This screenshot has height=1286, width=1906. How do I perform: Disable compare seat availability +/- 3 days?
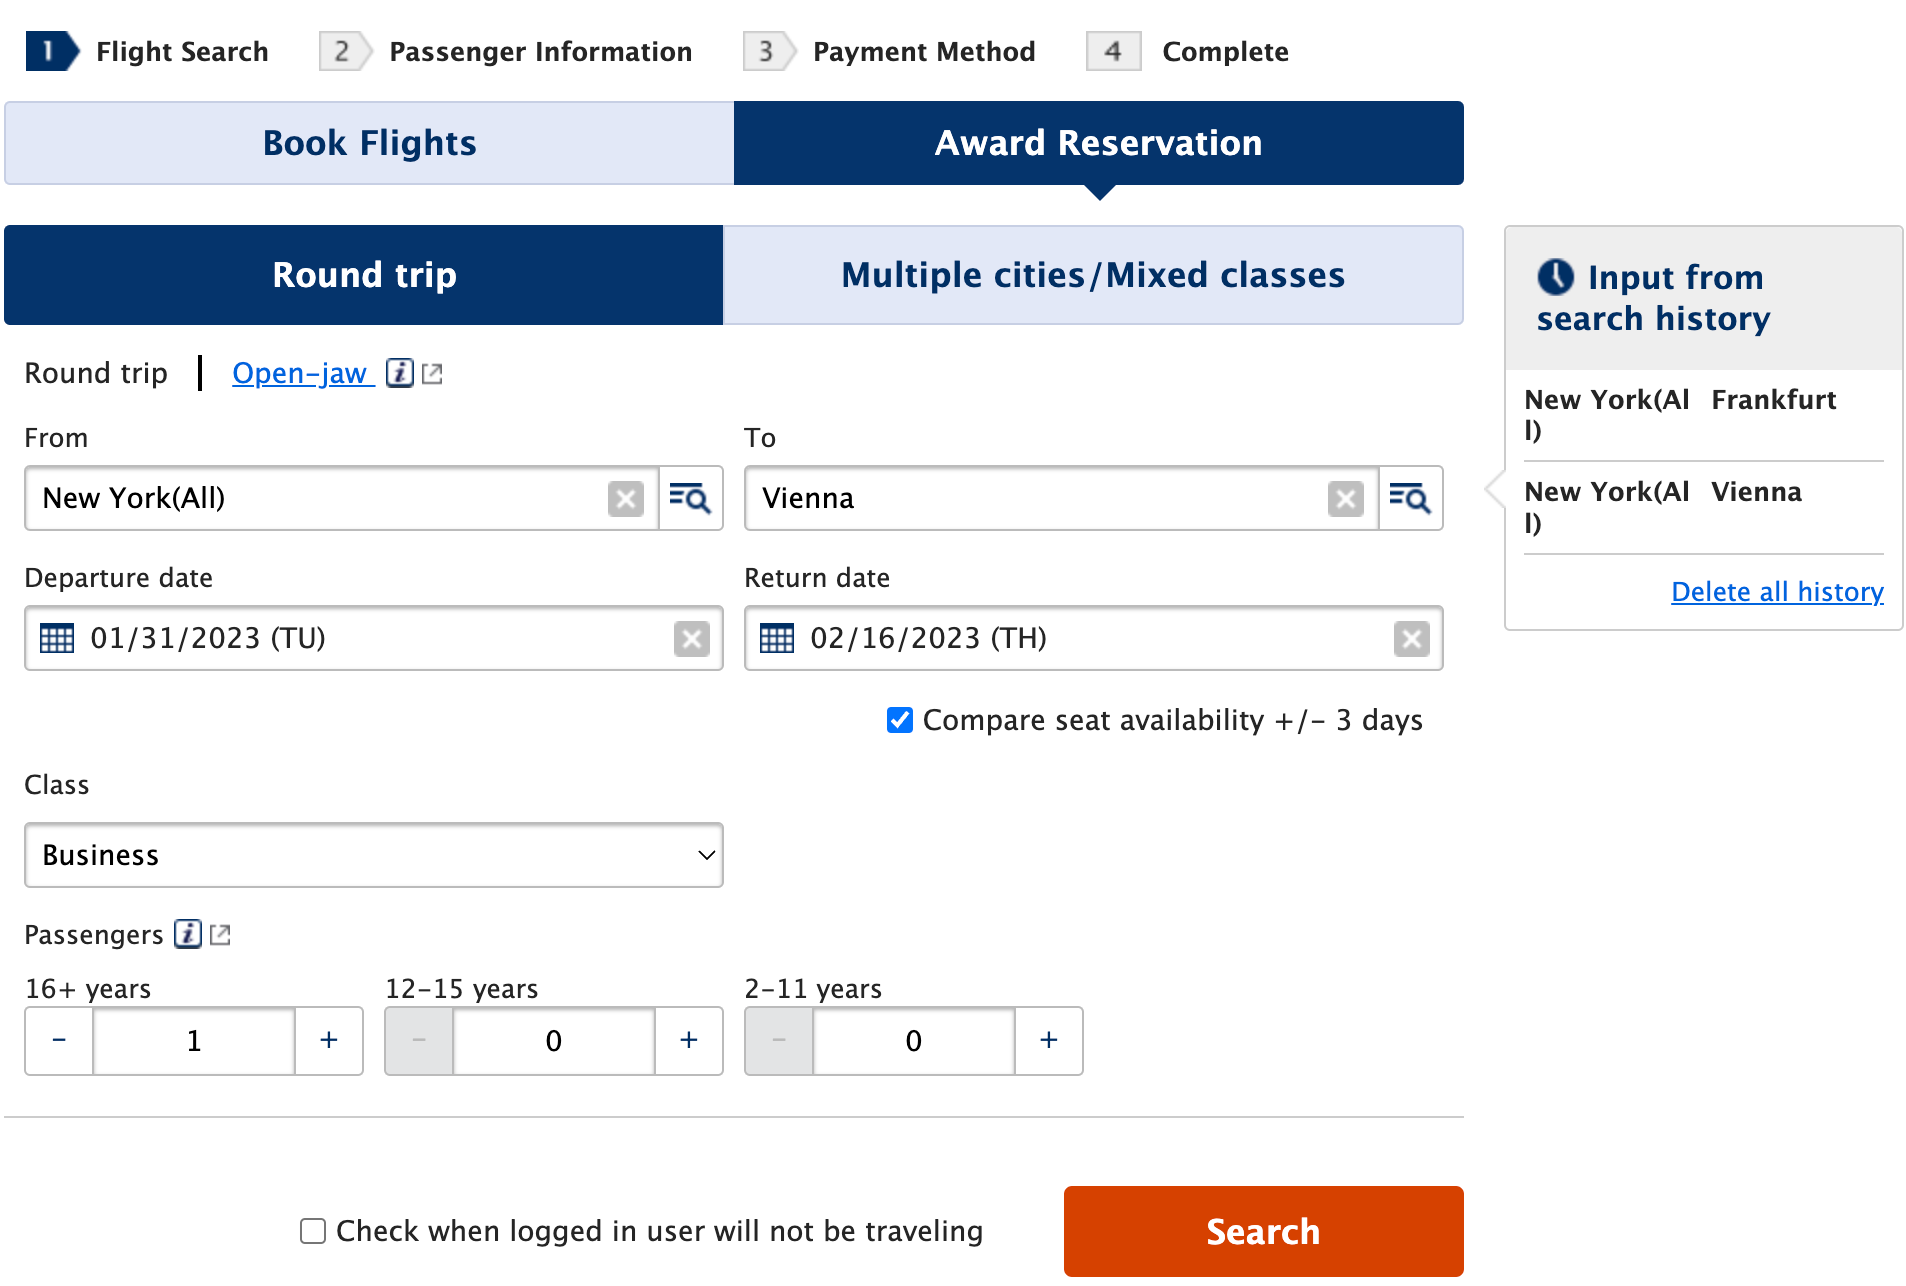(x=898, y=720)
